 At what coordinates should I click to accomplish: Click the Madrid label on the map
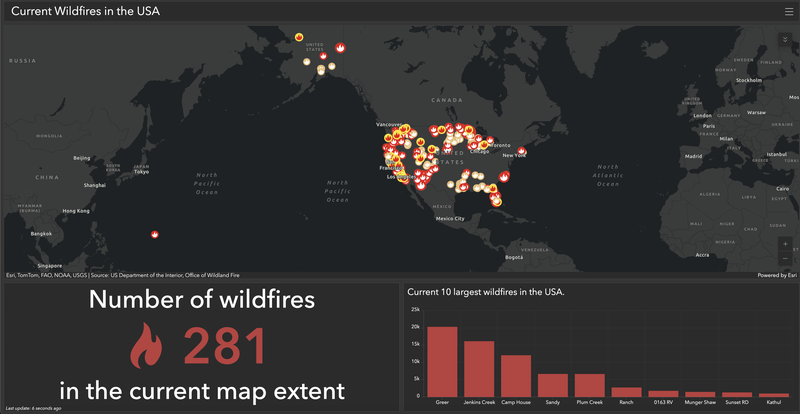[x=693, y=156]
